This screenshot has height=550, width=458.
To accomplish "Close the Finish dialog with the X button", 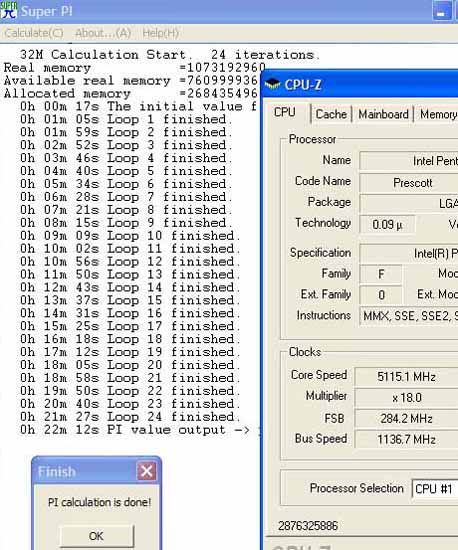I will [146, 471].
